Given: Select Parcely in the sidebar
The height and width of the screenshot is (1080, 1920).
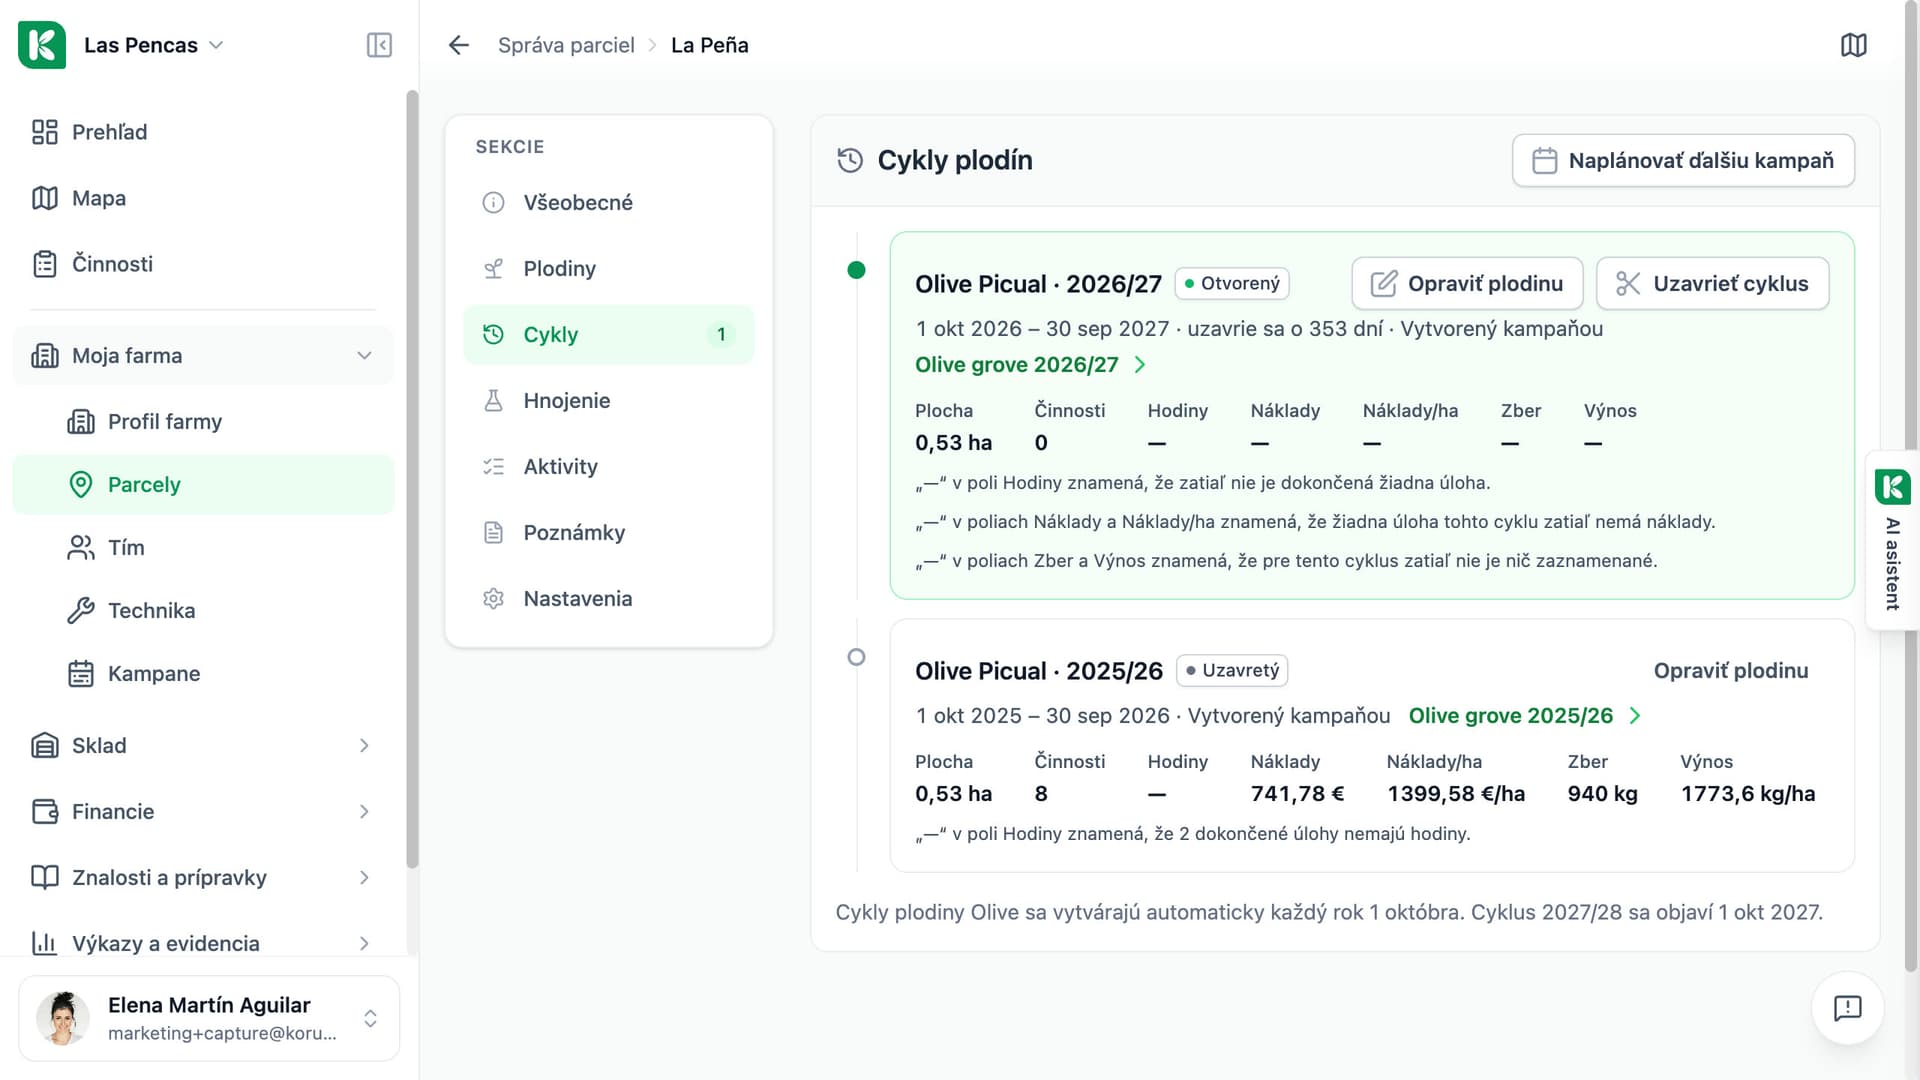Looking at the screenshot, I should (x=203, y=484).
